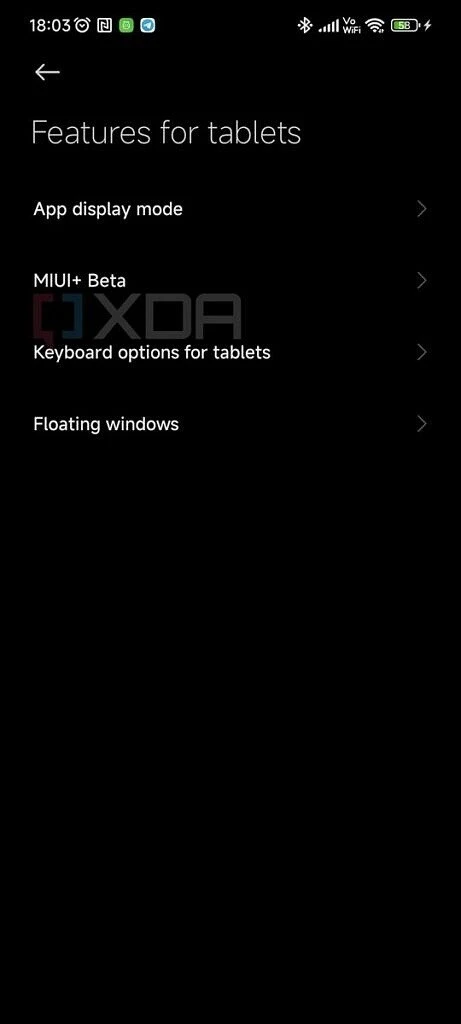
Task: Open MIUI+ Beta settings
Action: pyautogui.click(x=230, y=281)
